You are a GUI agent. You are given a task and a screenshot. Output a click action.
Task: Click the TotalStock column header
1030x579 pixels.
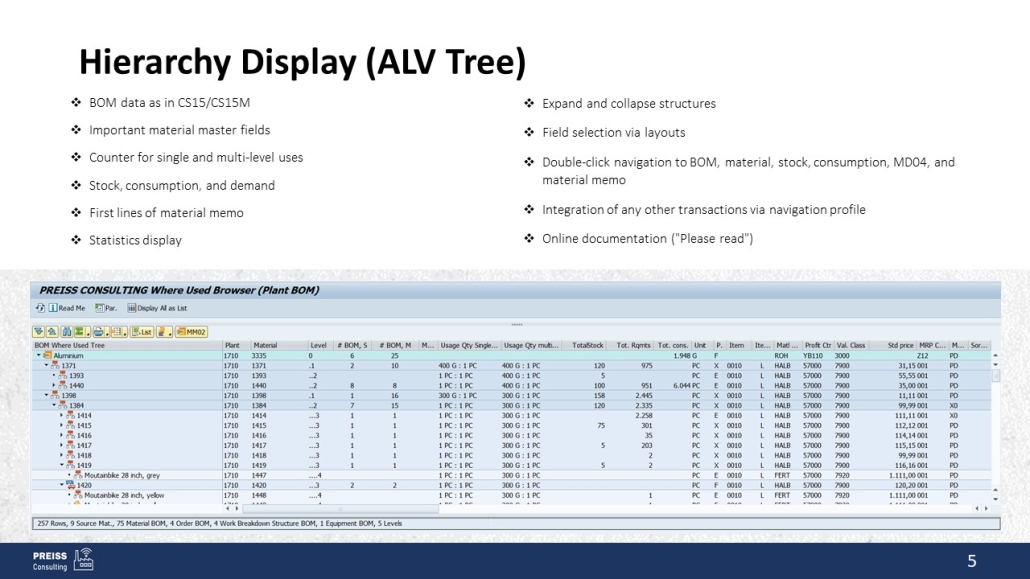point(588,345)
